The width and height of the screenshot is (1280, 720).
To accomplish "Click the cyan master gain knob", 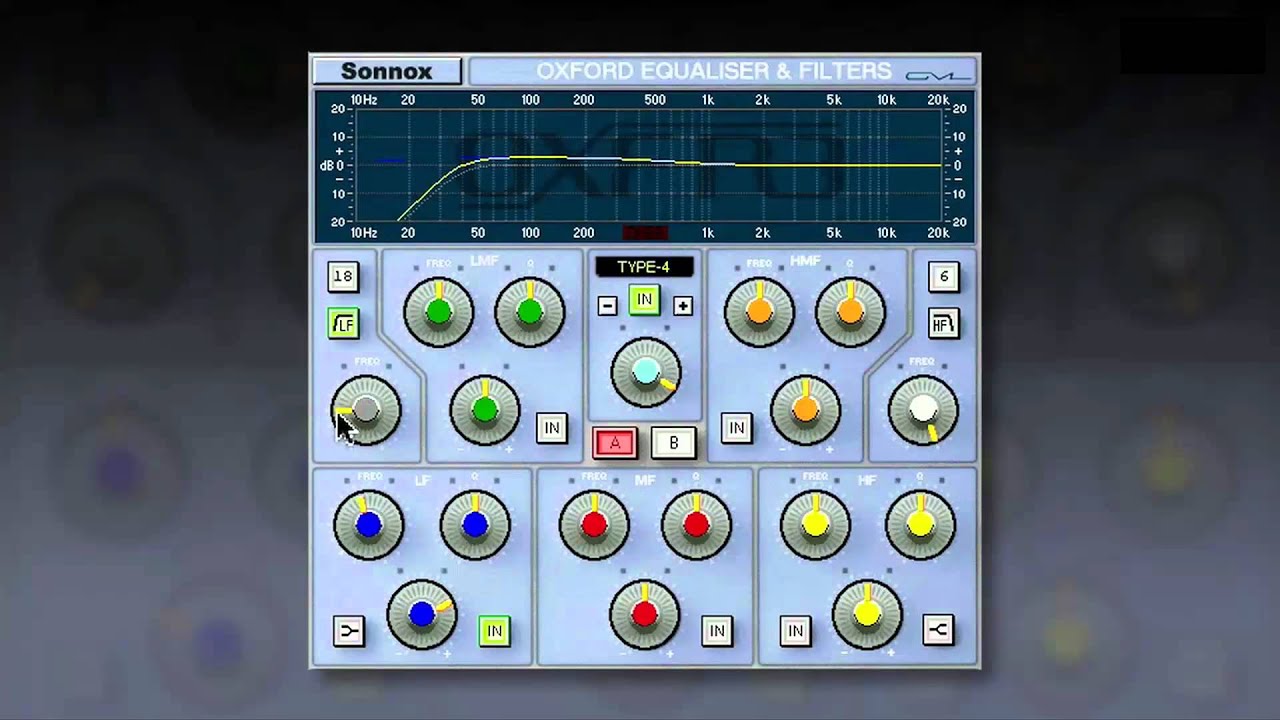I will point(646,372).
